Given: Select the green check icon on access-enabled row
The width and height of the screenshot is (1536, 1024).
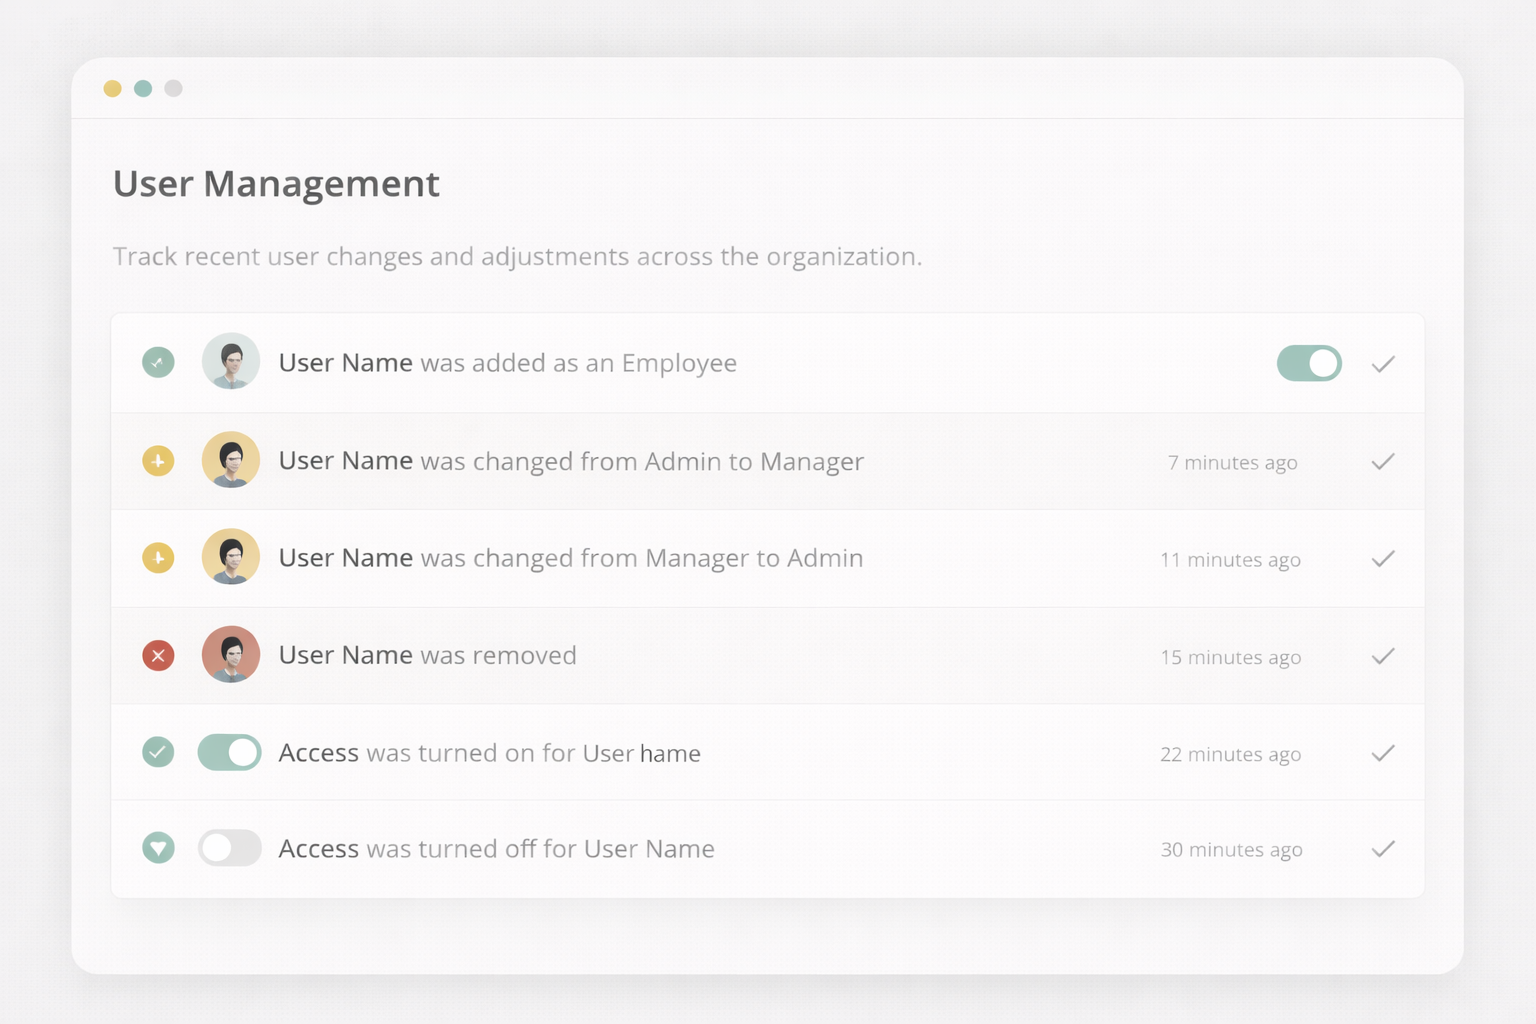Looking at the screenshot, I should click(x=158, y=752).
